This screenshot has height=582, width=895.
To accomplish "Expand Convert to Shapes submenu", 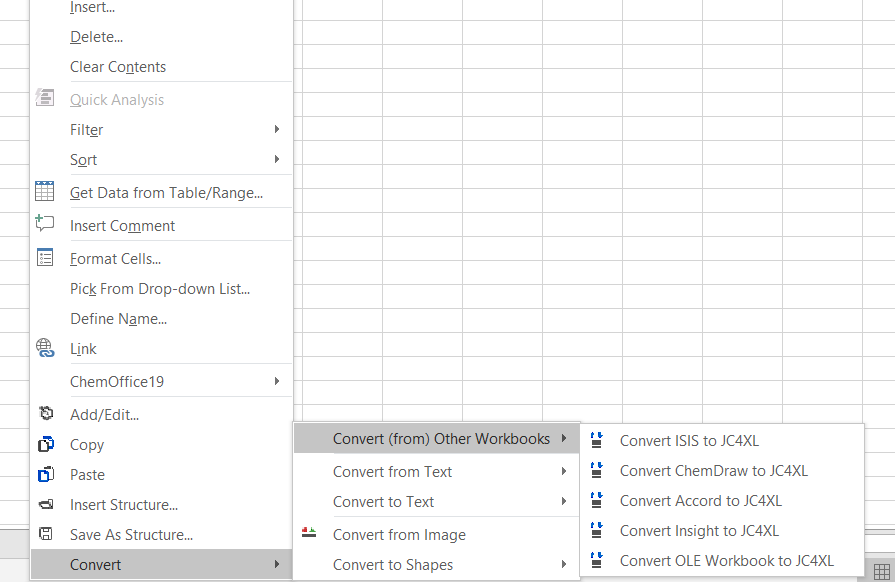I will click(565, 564).
